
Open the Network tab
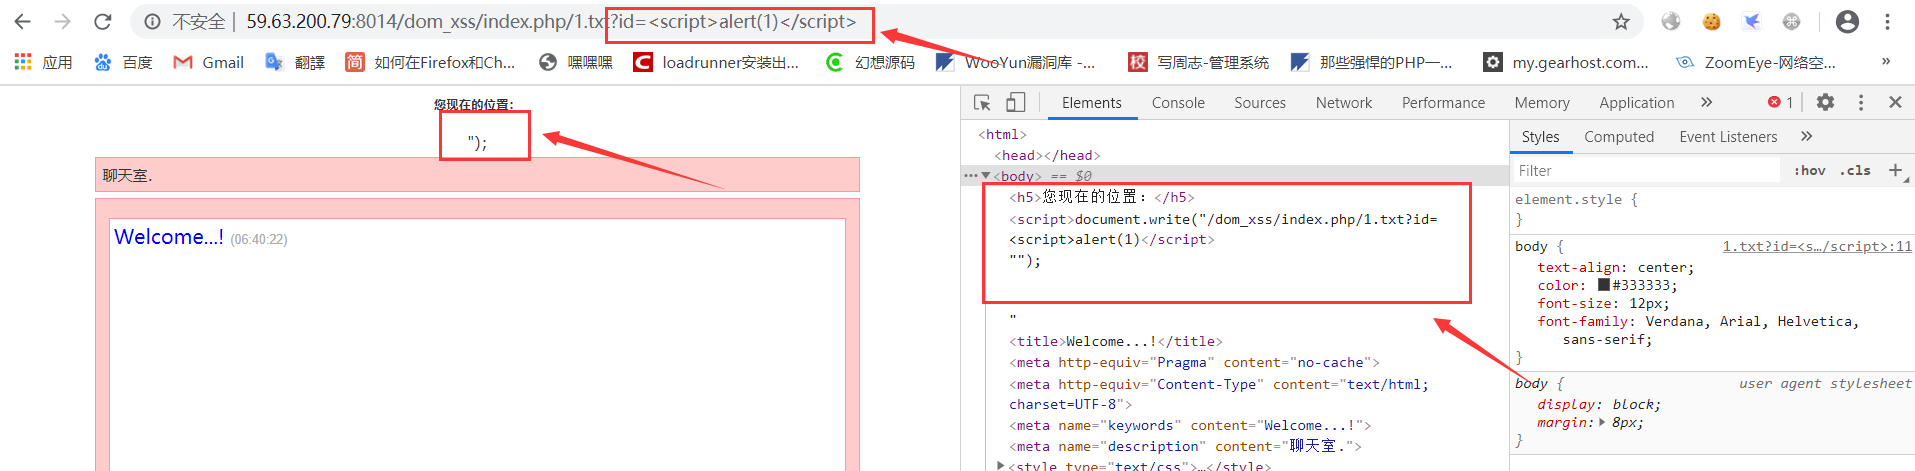[x=1344, y=102]
